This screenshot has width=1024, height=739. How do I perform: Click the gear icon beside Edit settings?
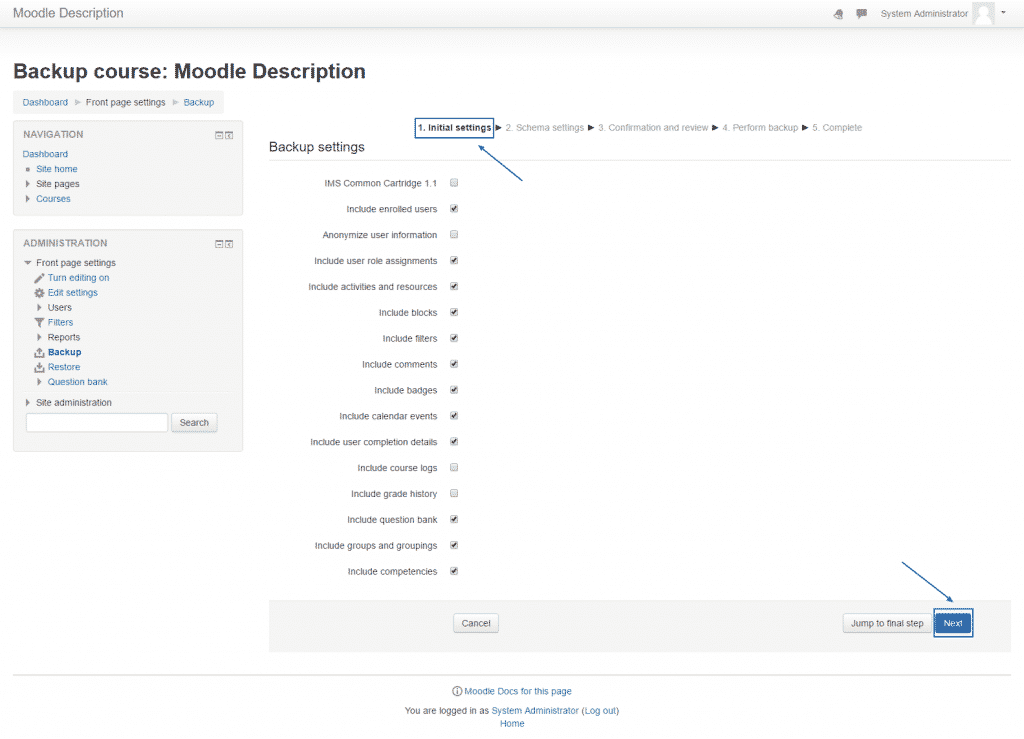coord(39,293)
